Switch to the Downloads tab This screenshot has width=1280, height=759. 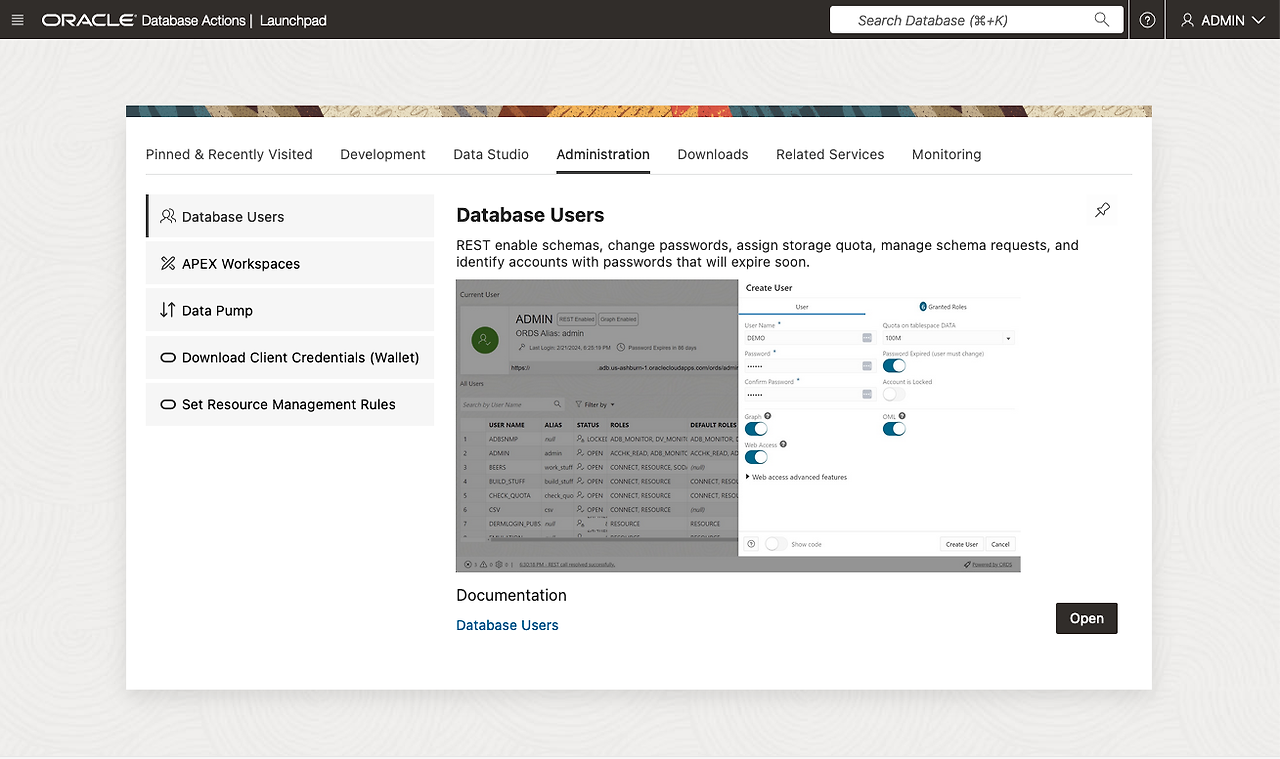click(713, 154)
